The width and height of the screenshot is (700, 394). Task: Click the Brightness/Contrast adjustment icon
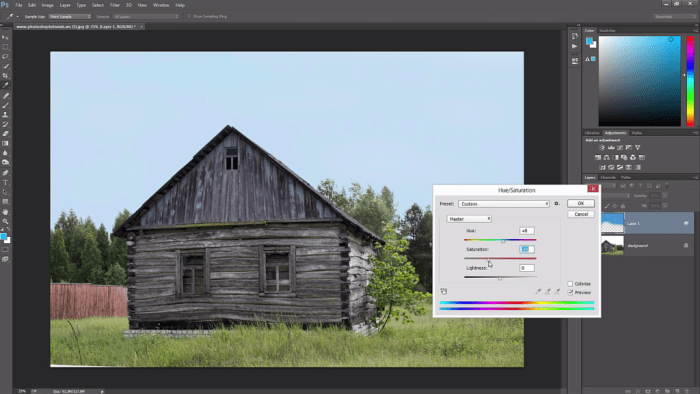coord(602,147)
